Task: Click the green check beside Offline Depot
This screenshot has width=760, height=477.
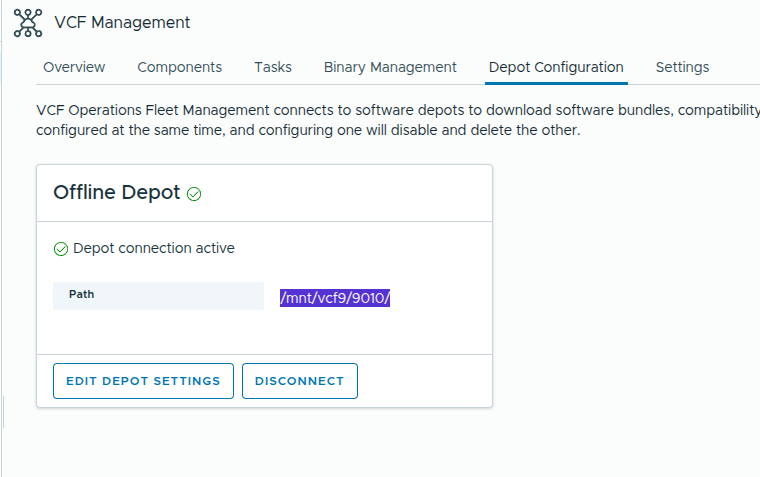Action: tap(194, 194)
